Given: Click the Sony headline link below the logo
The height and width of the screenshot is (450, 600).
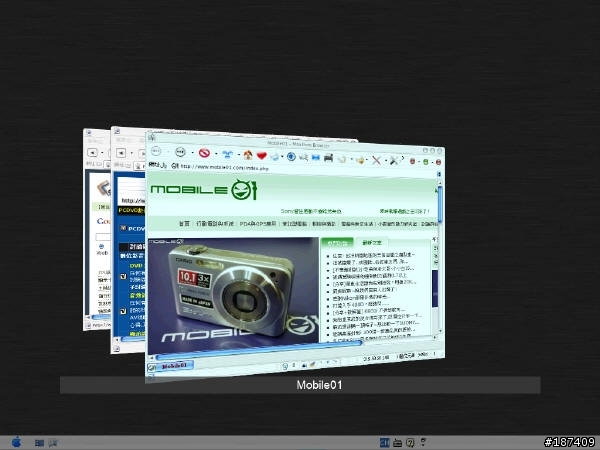Looking at the screenshot, I should (x=311, y=211).
